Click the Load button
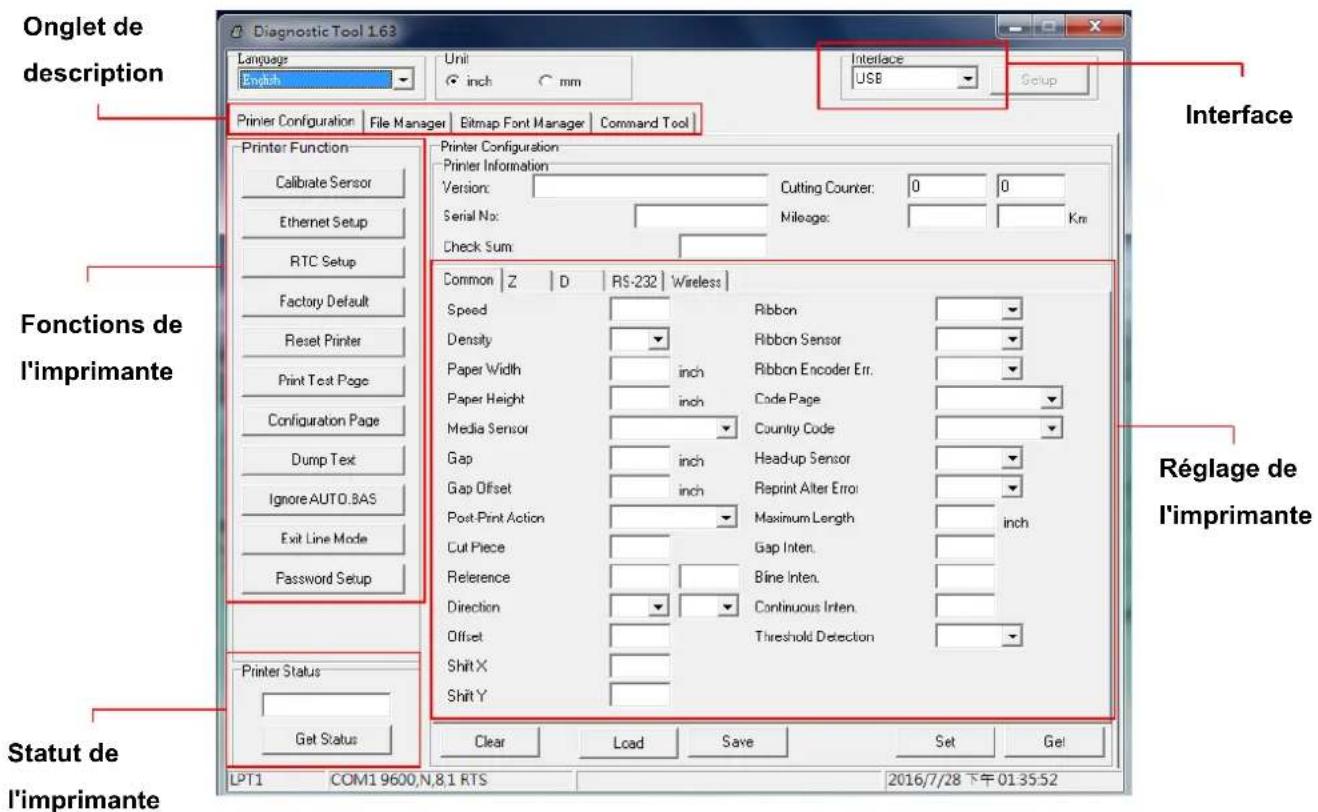The image size is (1318, 812). pos(628,742)
